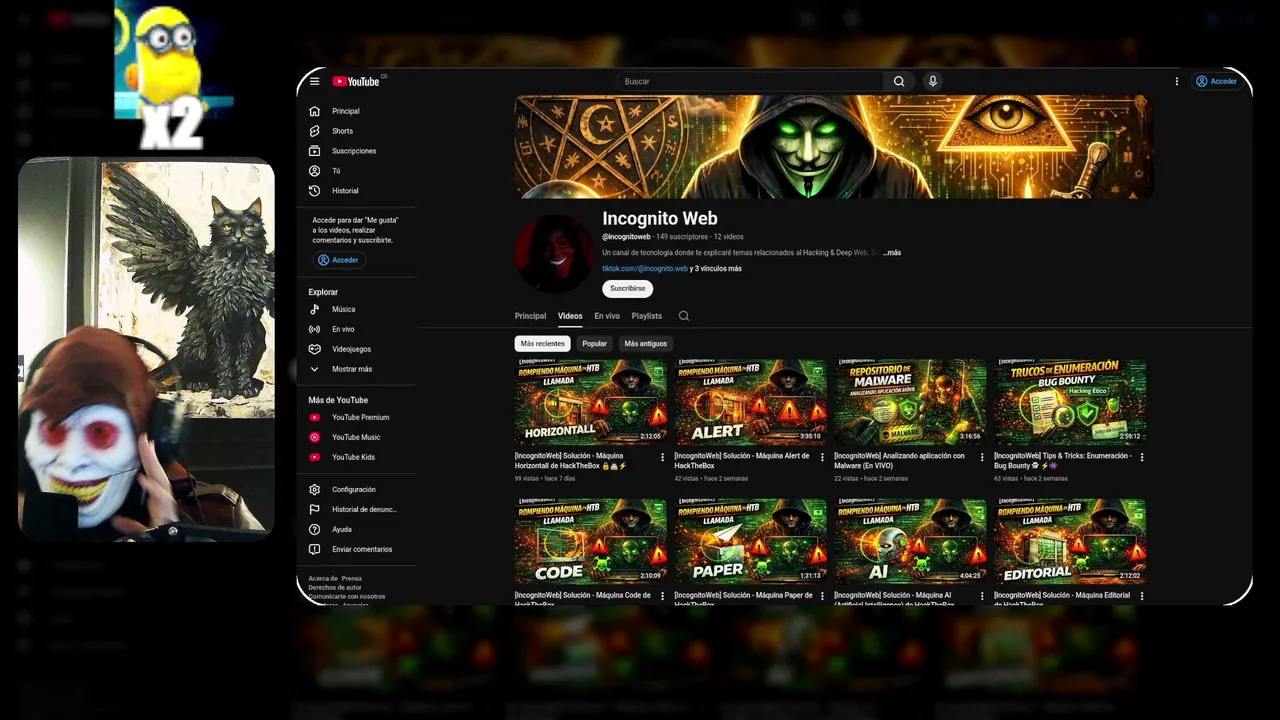
Task: Expand channel description with ...más
Action: point(892,253)
